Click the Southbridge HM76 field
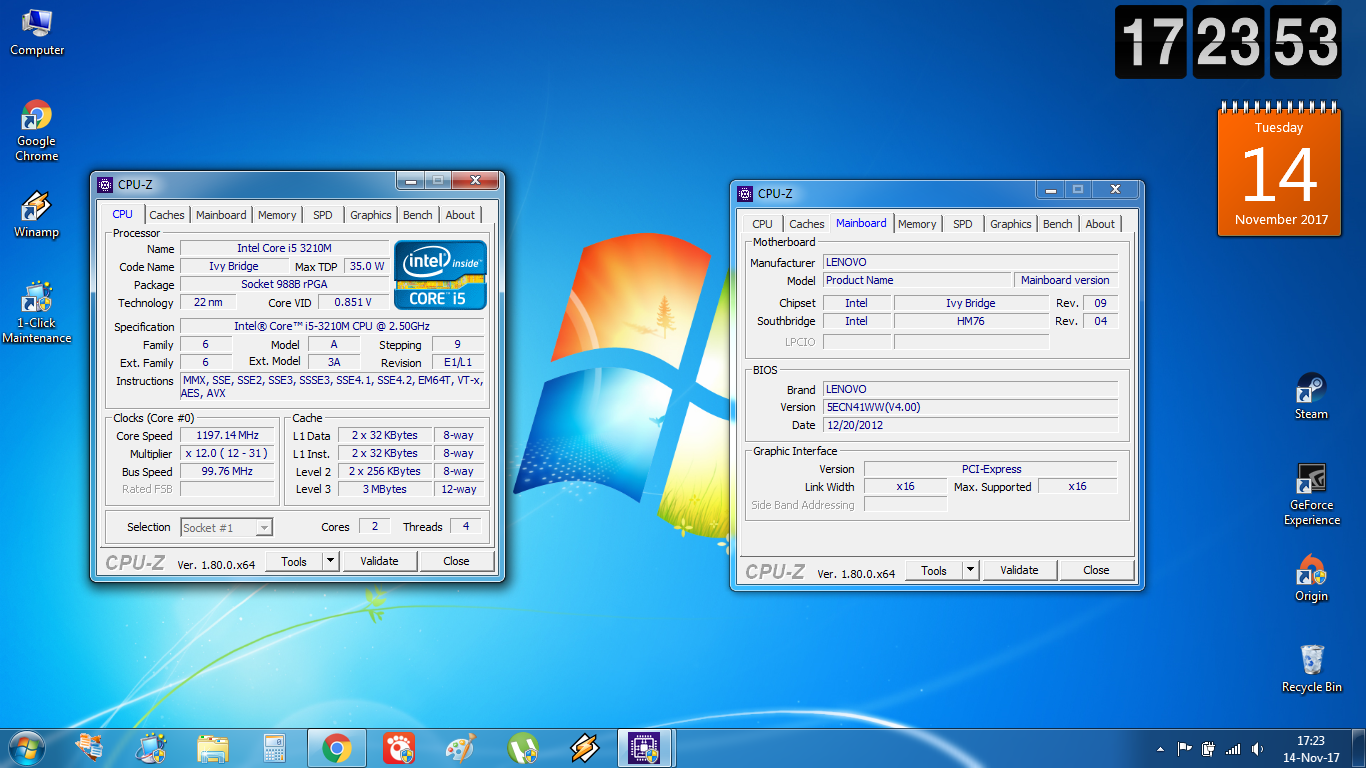 (x=971, y=321)
